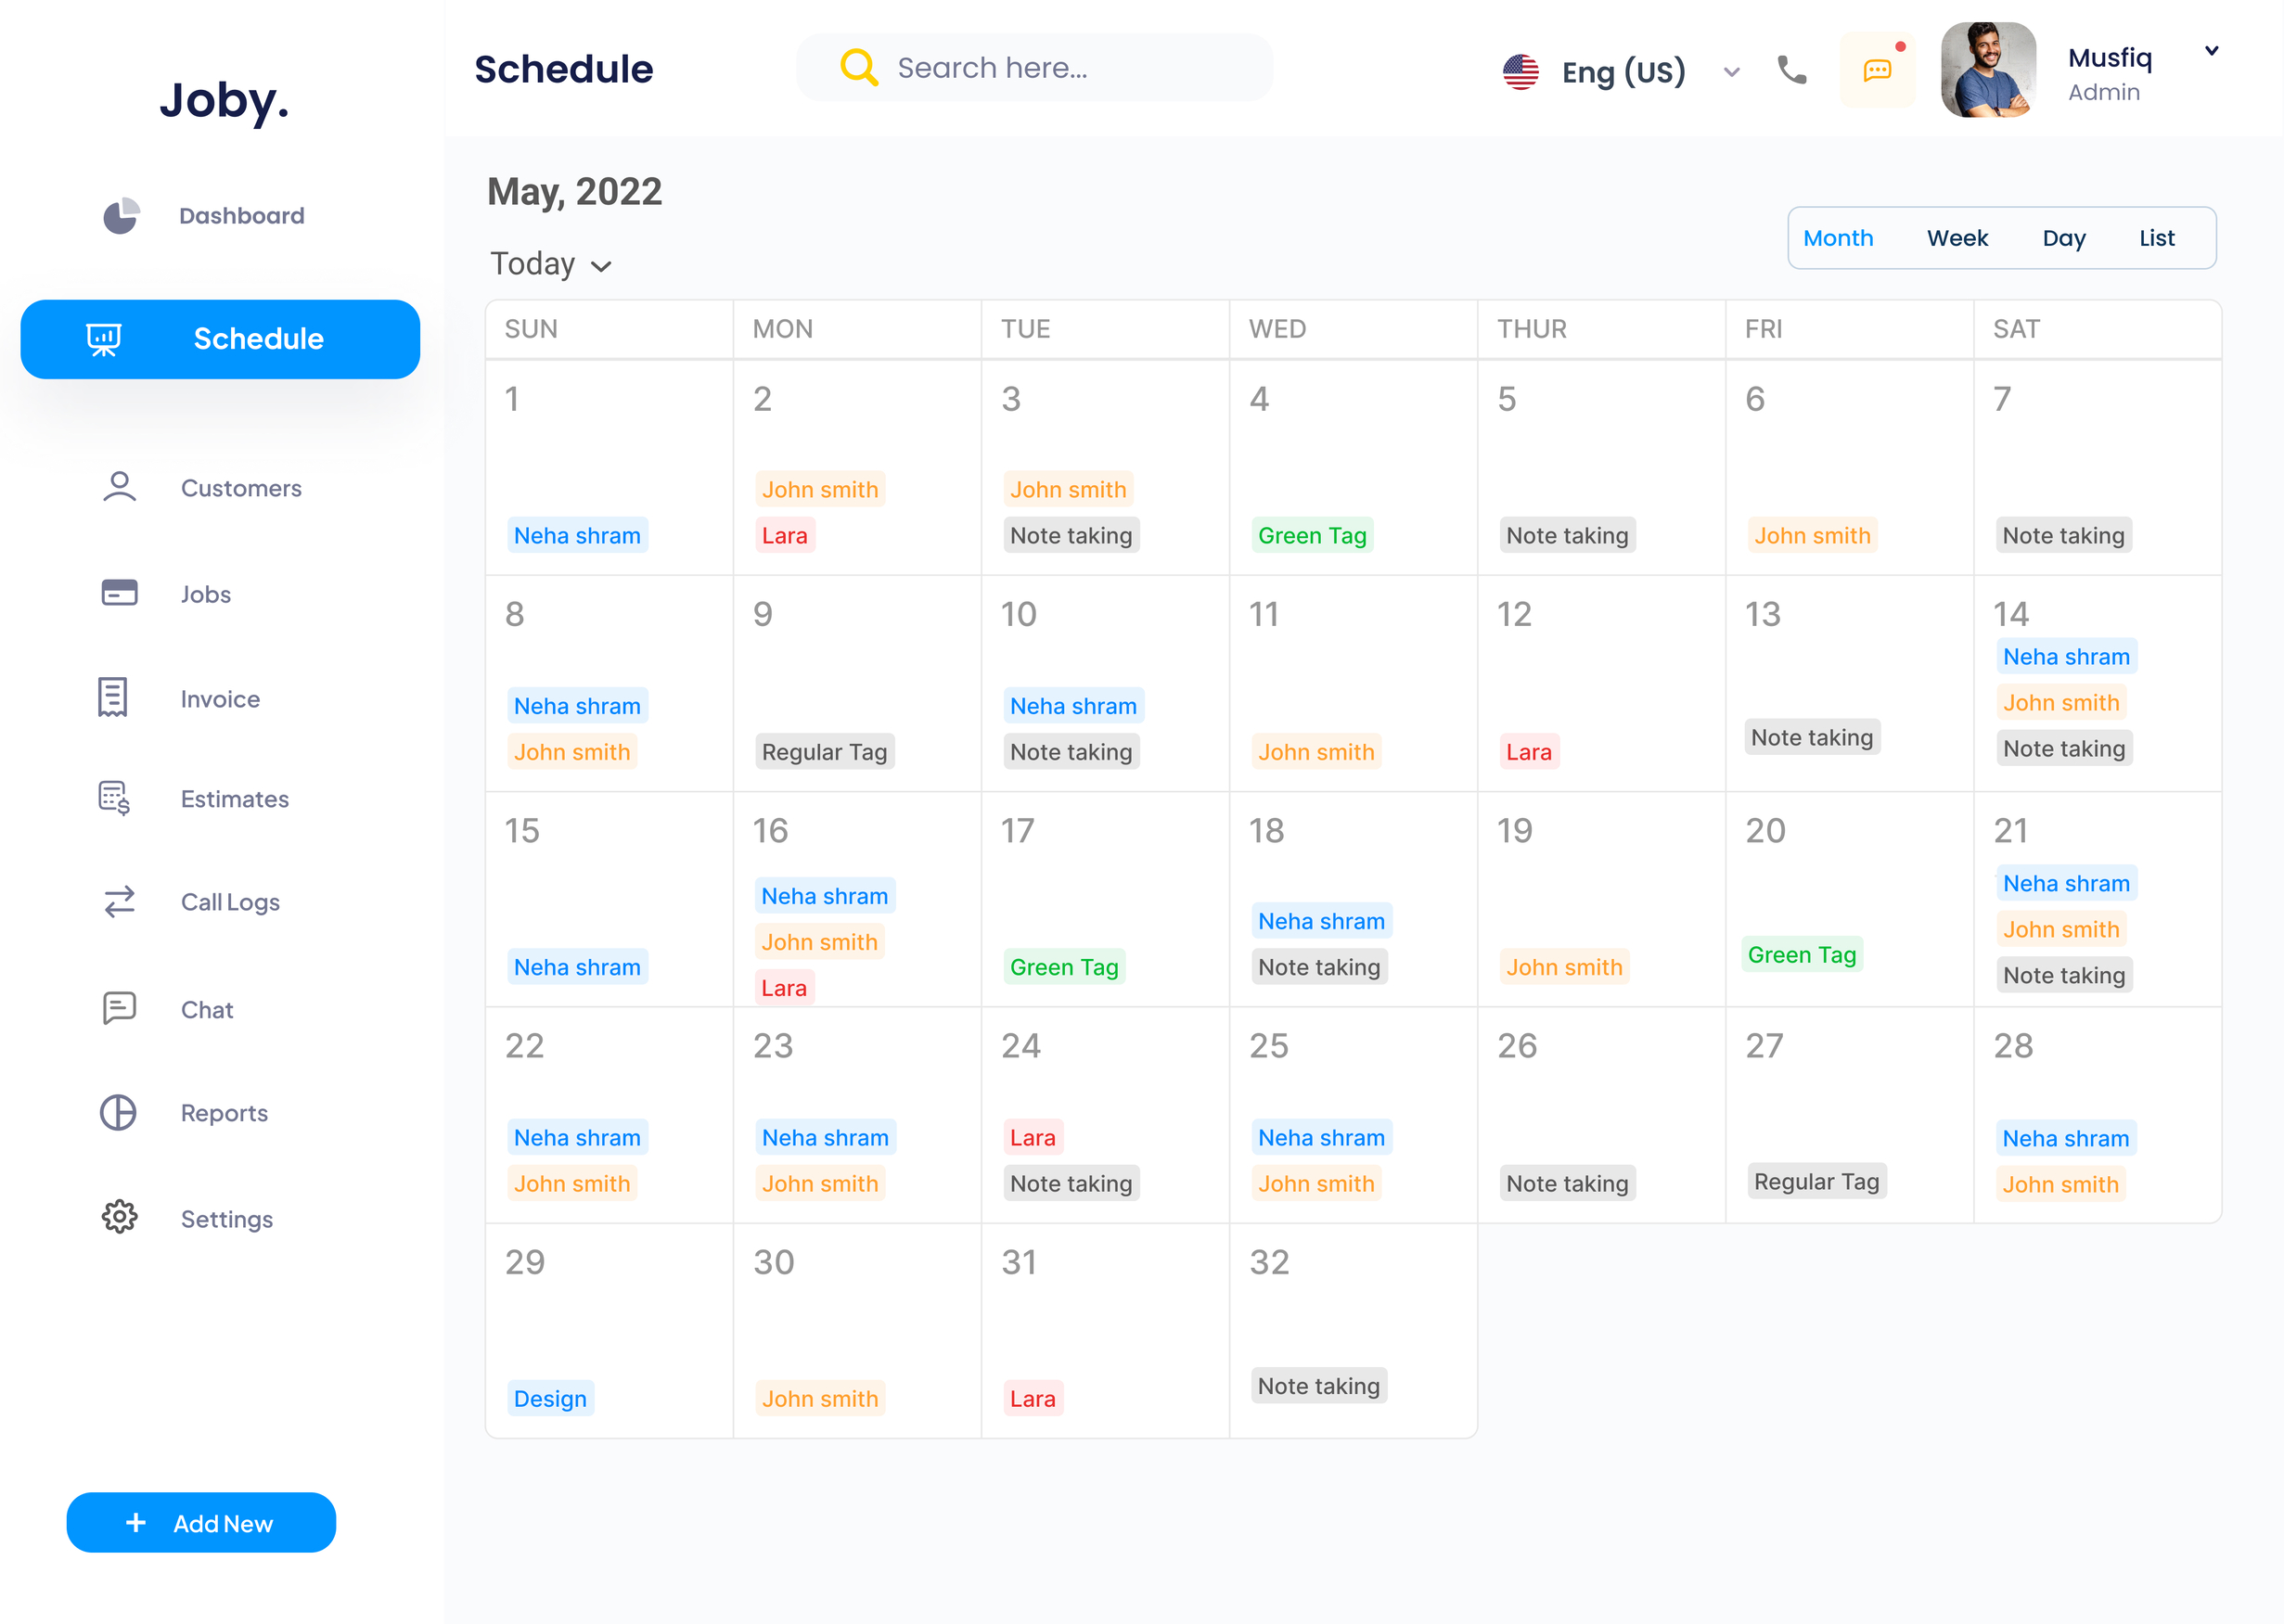The image size is (2284, 1624).
Task: Select Month view toggle
Action: 1841,237
